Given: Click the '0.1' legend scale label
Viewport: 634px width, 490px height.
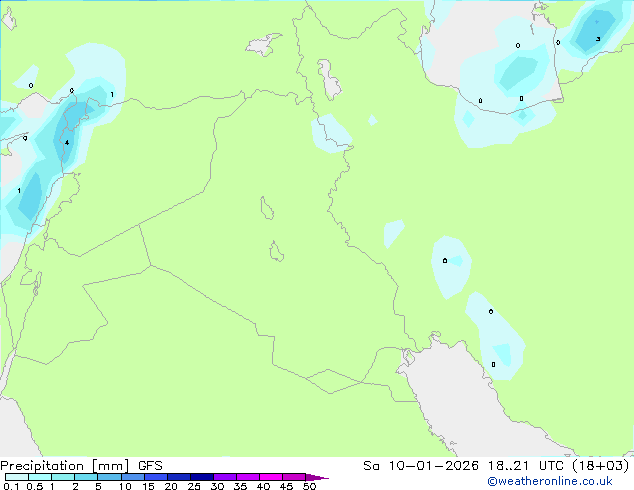Looking at the screenshot, I should pos(11,486).
